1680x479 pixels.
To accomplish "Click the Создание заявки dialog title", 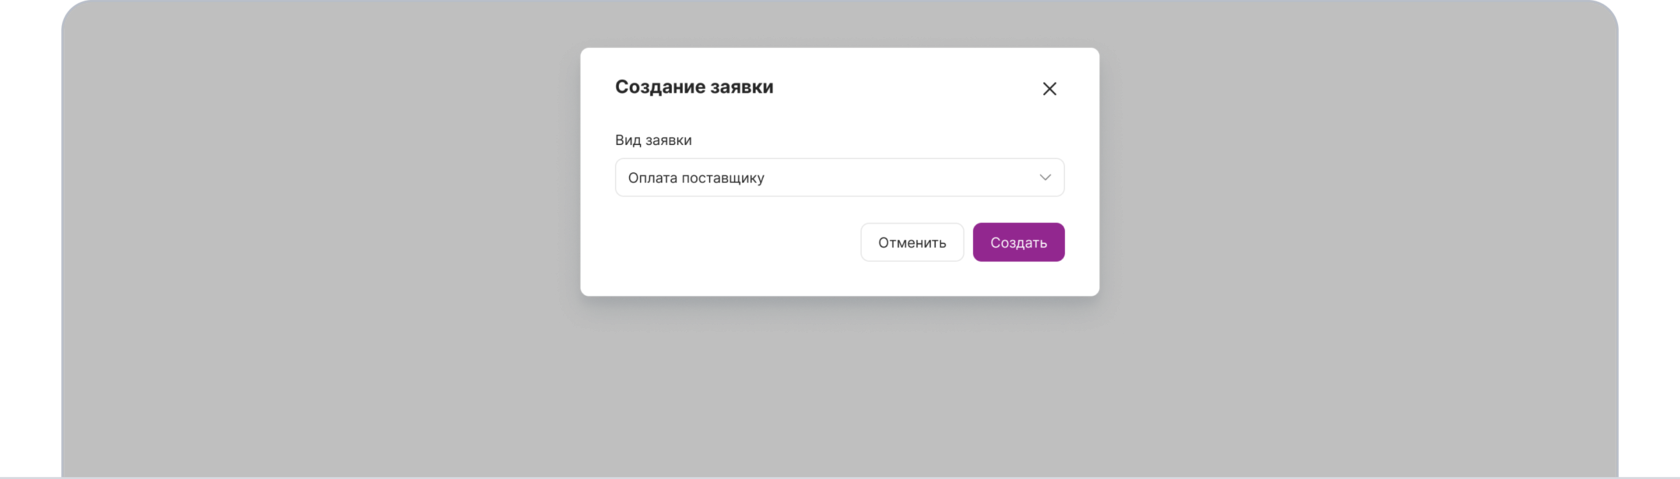I will (x=694, y=87).
